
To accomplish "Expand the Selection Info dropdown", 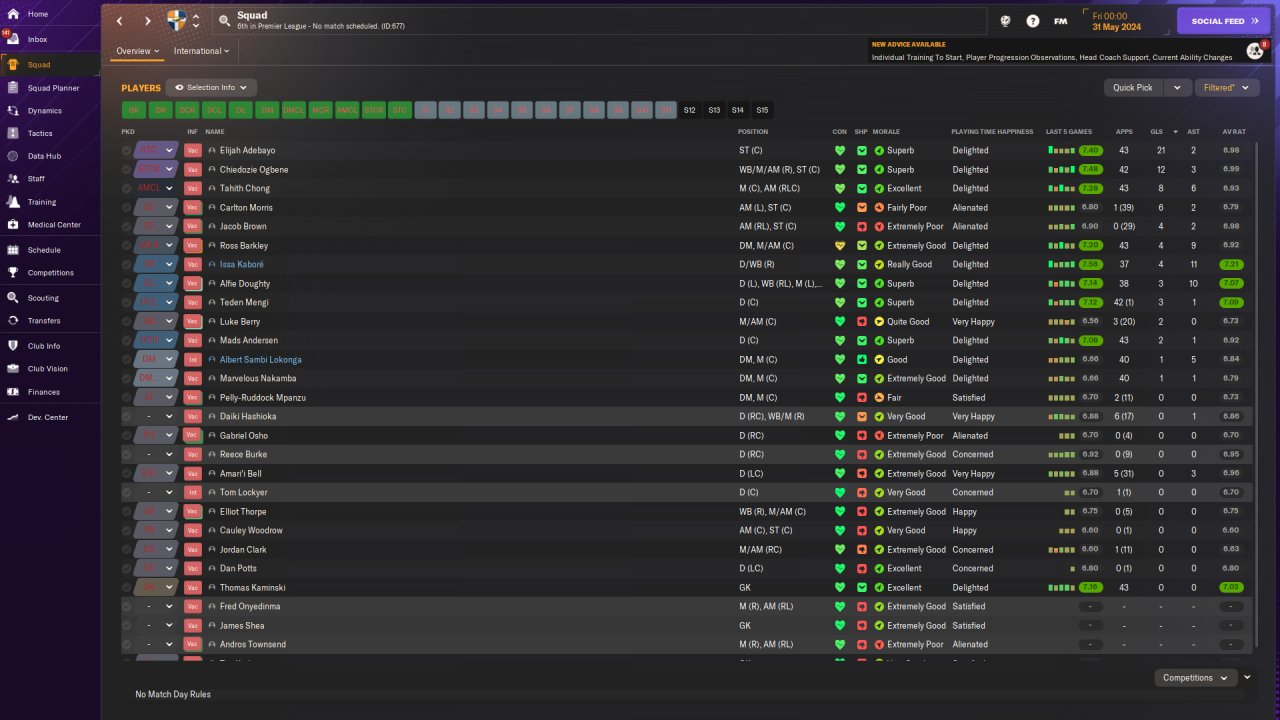I will tap(211, 88).
